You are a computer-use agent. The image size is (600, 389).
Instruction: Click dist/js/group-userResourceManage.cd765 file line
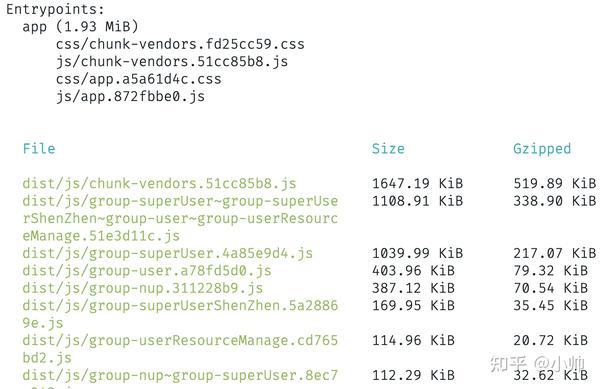click(180, 340)
